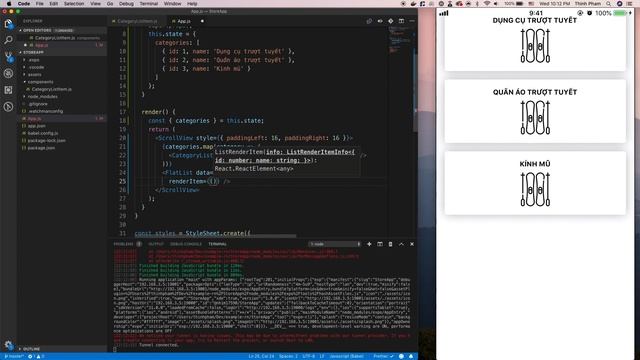Open the Debug menu
Screen dimensions: 640x360
coord(126,4)
